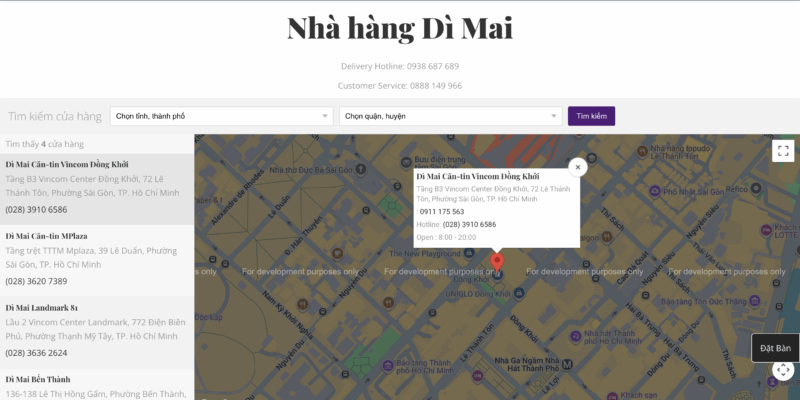The image size is (800, 400).
Task: Click the Lầu 2 Vincom Center Landmark address
Action: [95, 329]
